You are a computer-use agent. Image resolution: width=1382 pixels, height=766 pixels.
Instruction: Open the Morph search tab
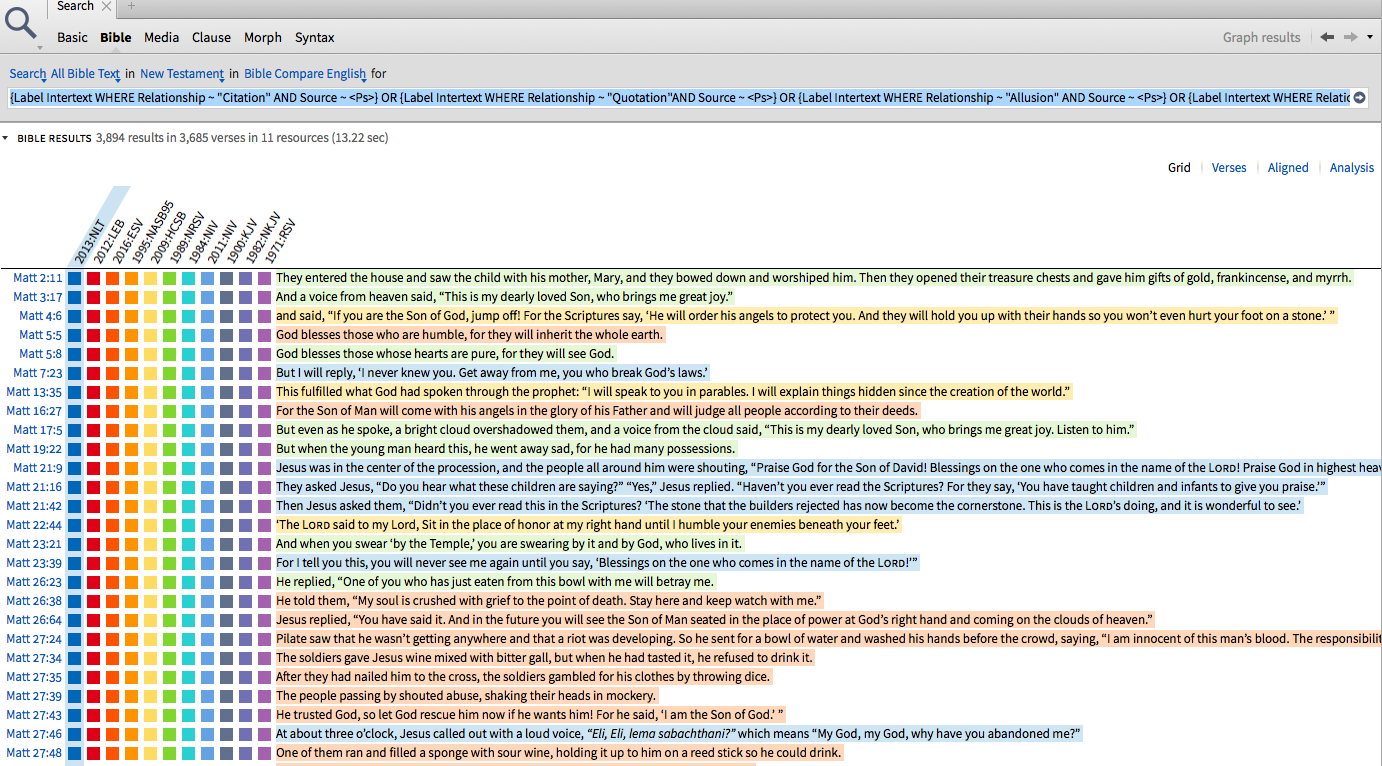263,37
